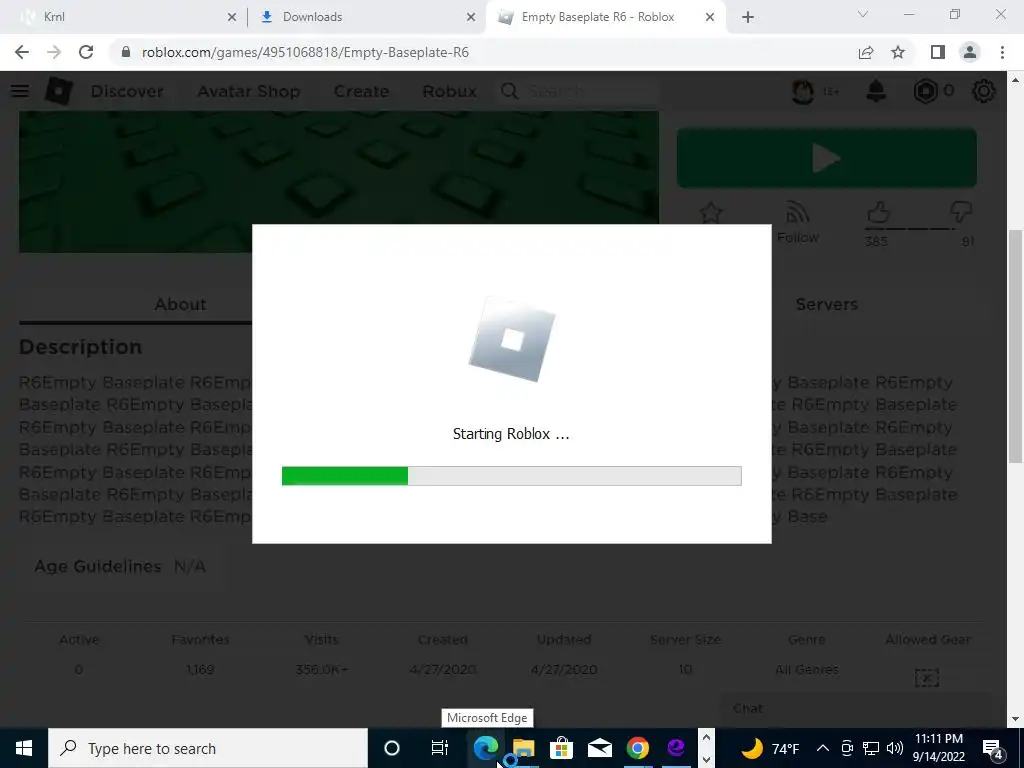Close the Krnl tab
This screenshot has height=768, width=1024.
[x=232, y=18]
